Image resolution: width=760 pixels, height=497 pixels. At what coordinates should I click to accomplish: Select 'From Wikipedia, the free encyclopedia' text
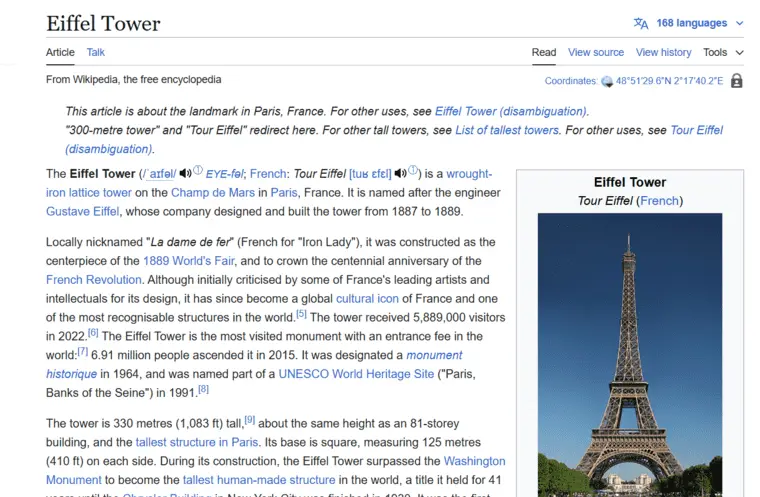[x=133, y=80]
